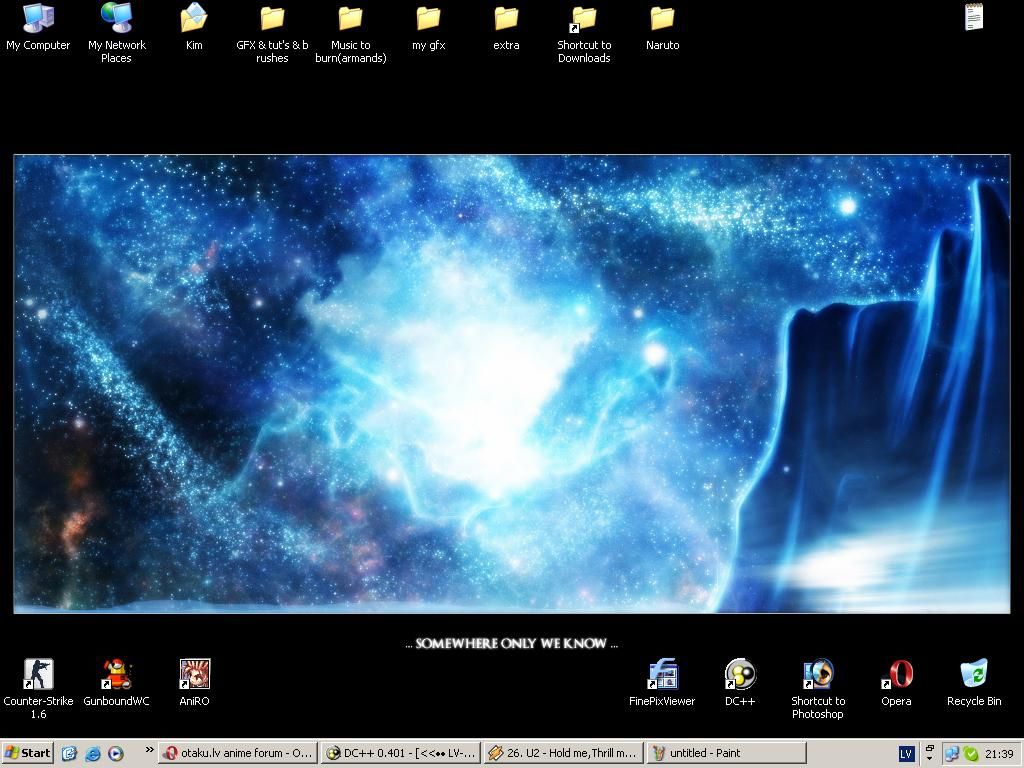The width and height of the screenshot is (1024, 768).
Task: Select the my gfx folder
Action: tap(428, 27)
